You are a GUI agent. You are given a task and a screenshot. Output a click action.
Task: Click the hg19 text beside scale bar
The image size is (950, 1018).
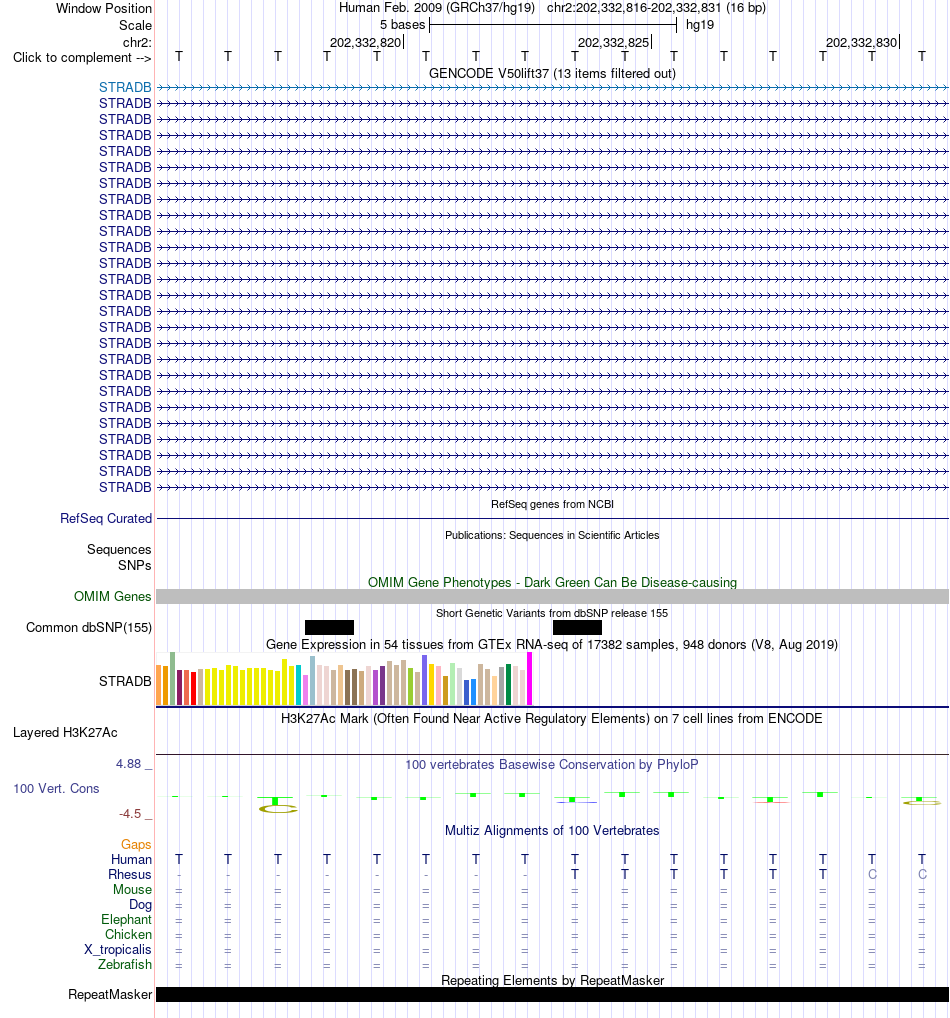coord(700,25)
